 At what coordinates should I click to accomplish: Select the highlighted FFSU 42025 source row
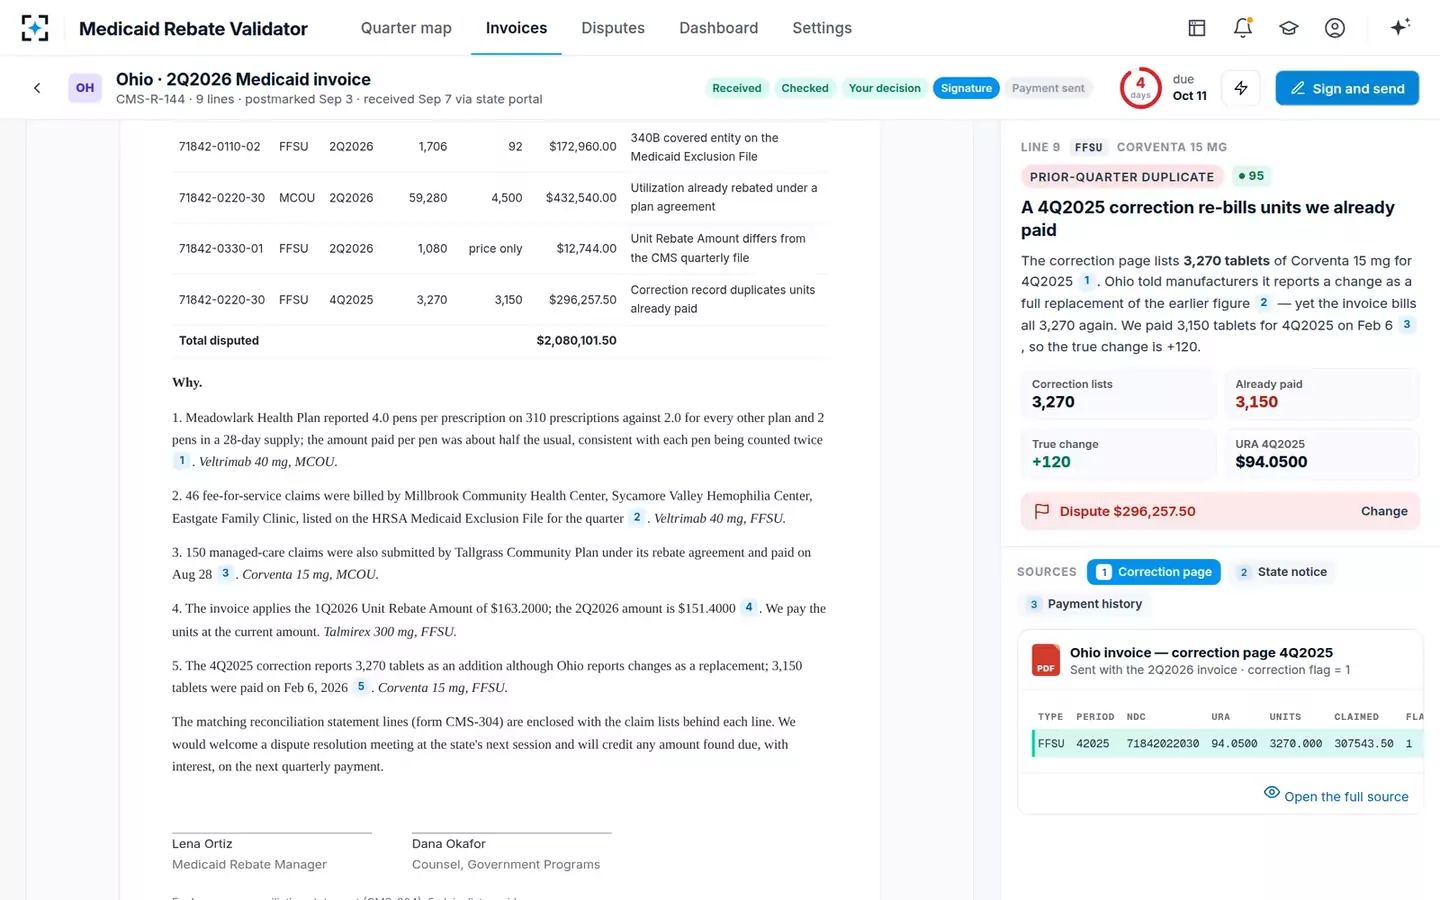coord(1227,744)
